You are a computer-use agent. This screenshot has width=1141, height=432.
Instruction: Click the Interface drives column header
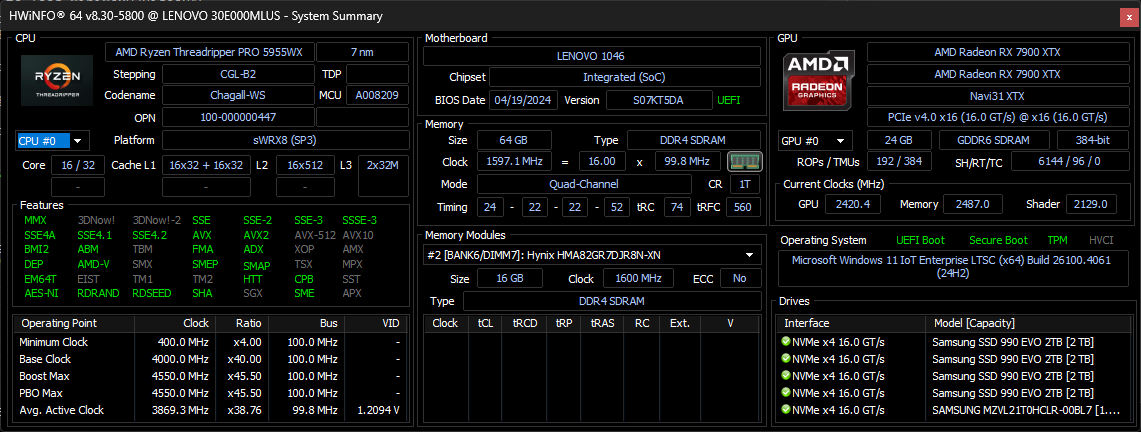tap(851, 323)
